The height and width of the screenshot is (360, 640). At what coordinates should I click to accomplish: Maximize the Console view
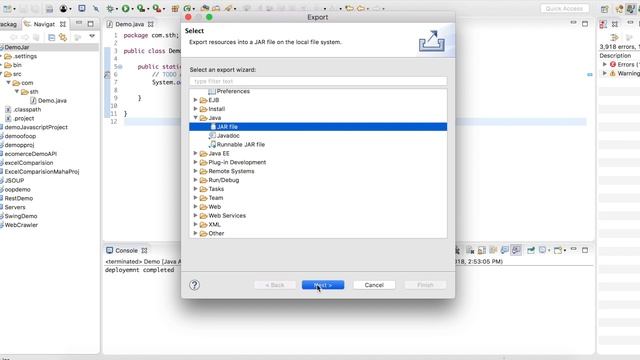coord(585,250)
